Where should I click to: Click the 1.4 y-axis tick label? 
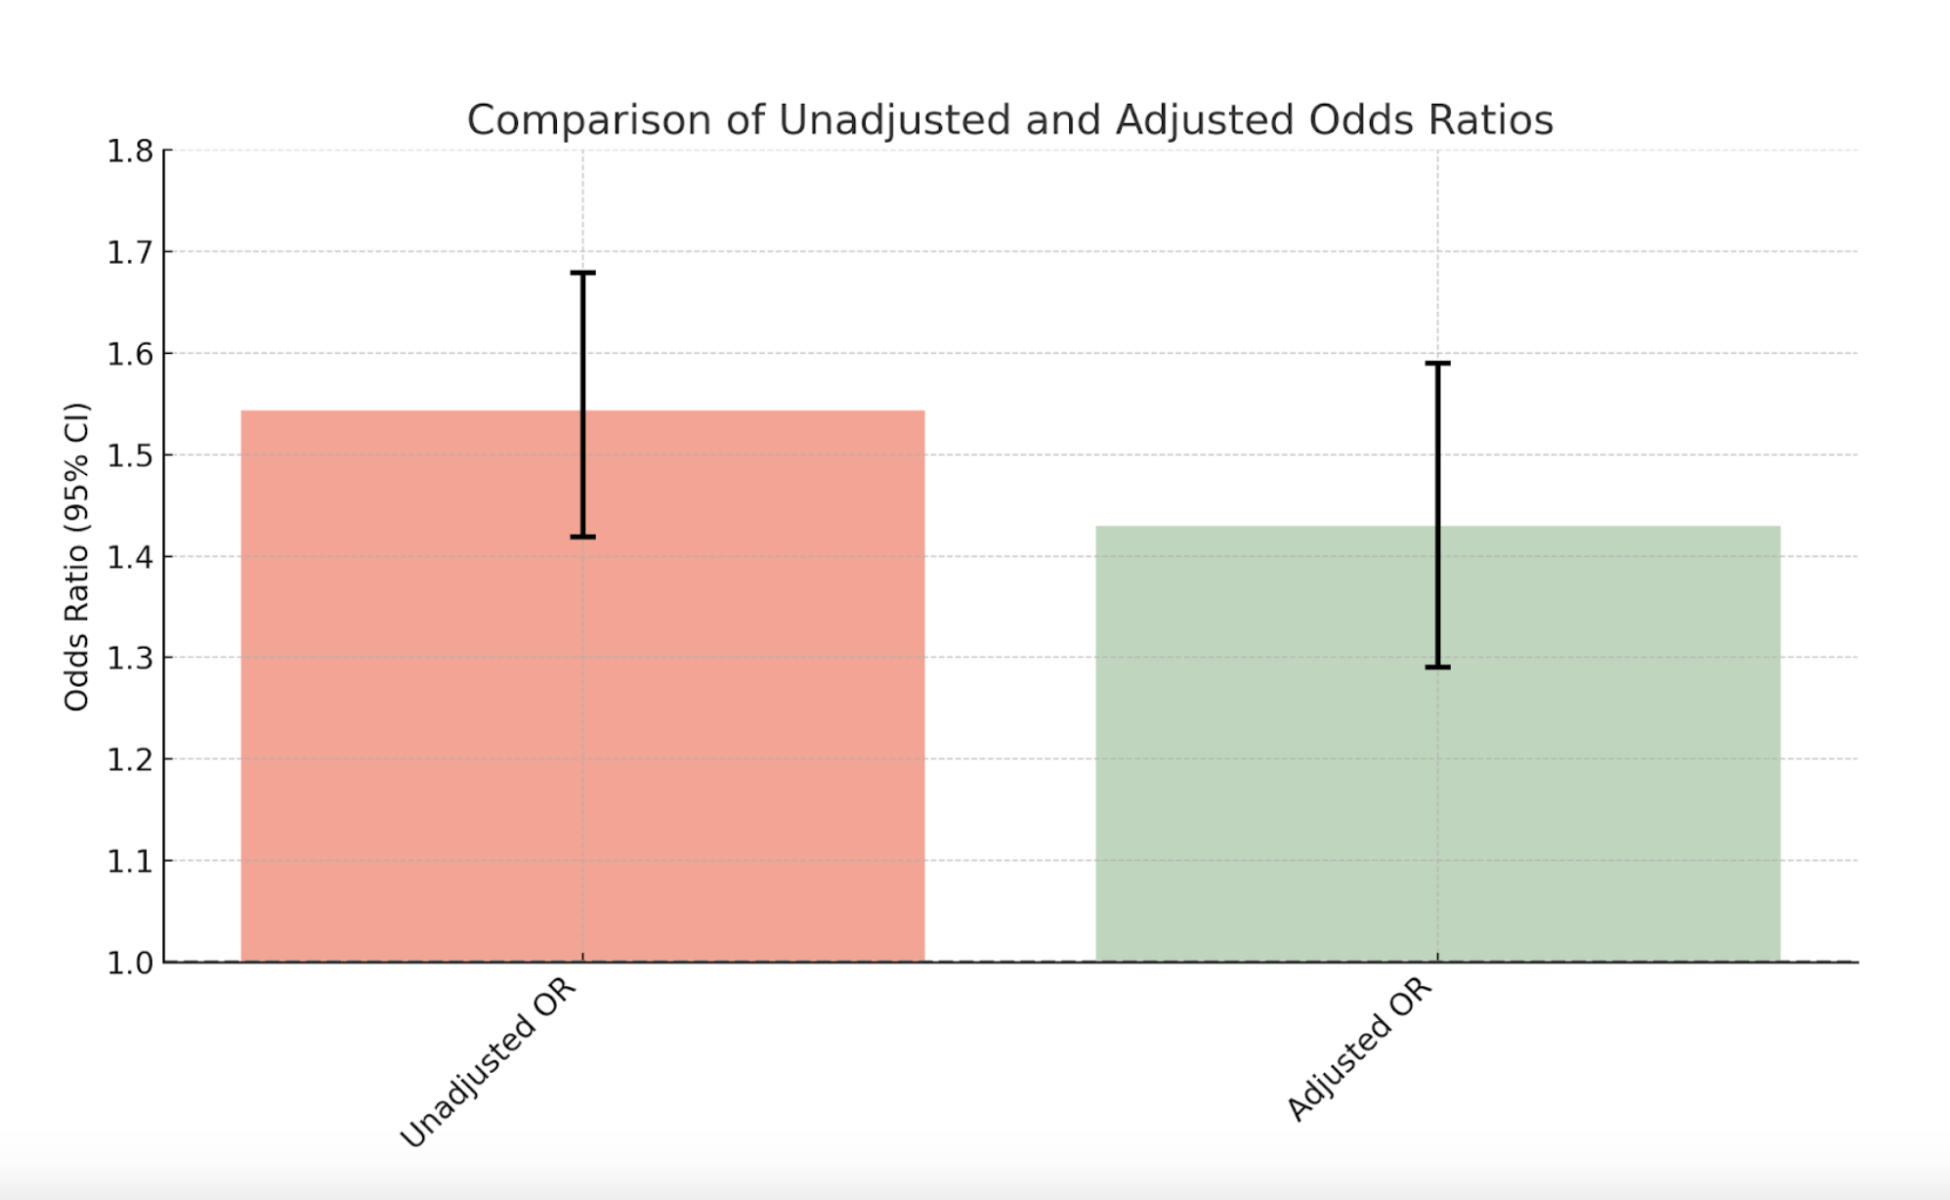[130, 557]
